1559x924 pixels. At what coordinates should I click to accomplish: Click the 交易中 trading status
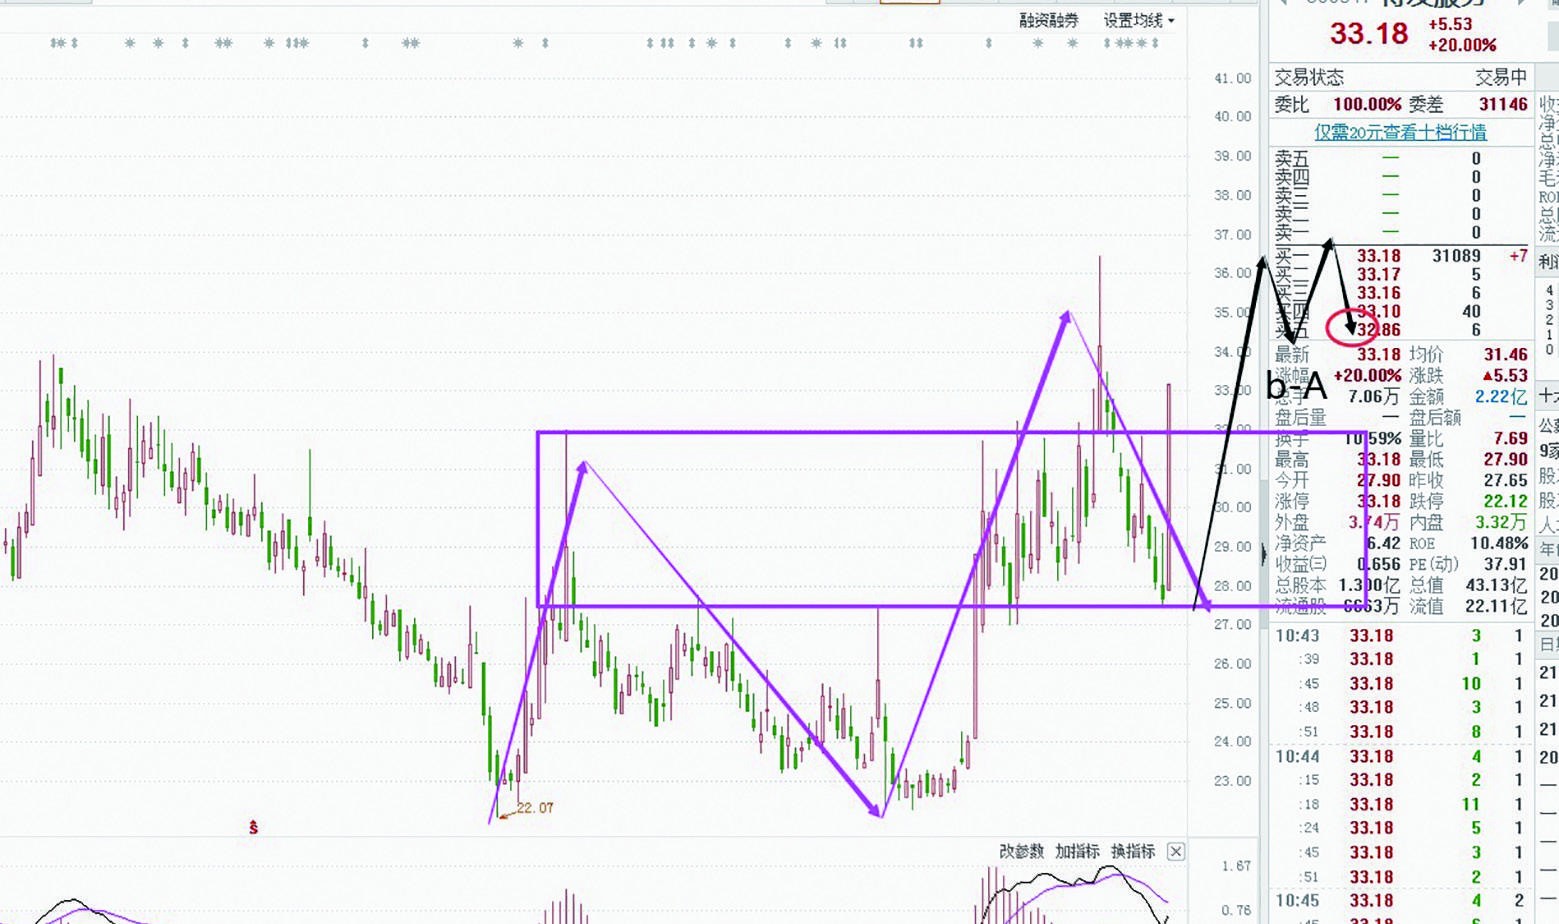1501,78
